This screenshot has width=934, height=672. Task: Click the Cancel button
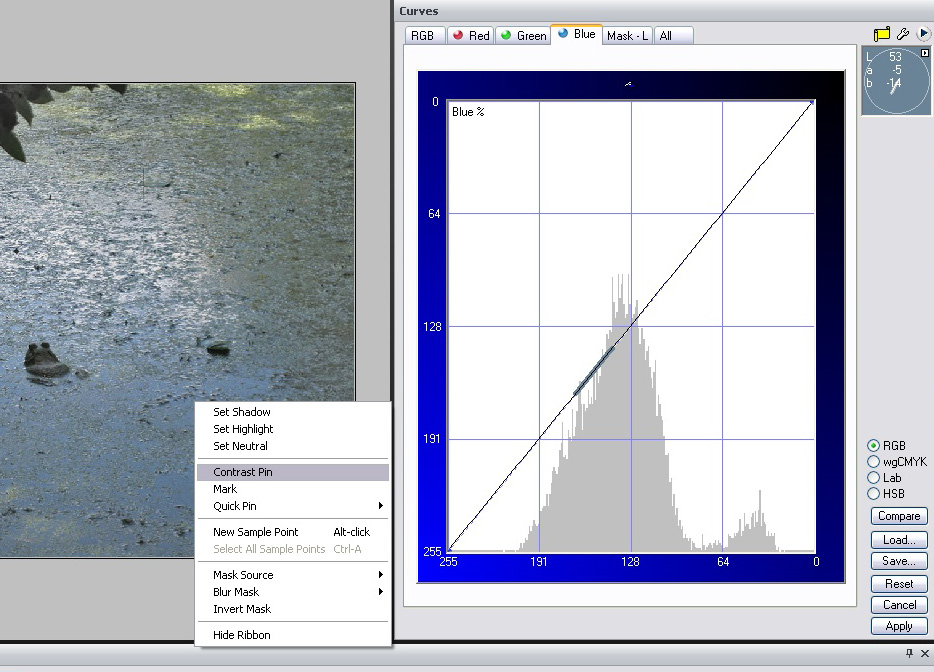[x=899, y=605]
